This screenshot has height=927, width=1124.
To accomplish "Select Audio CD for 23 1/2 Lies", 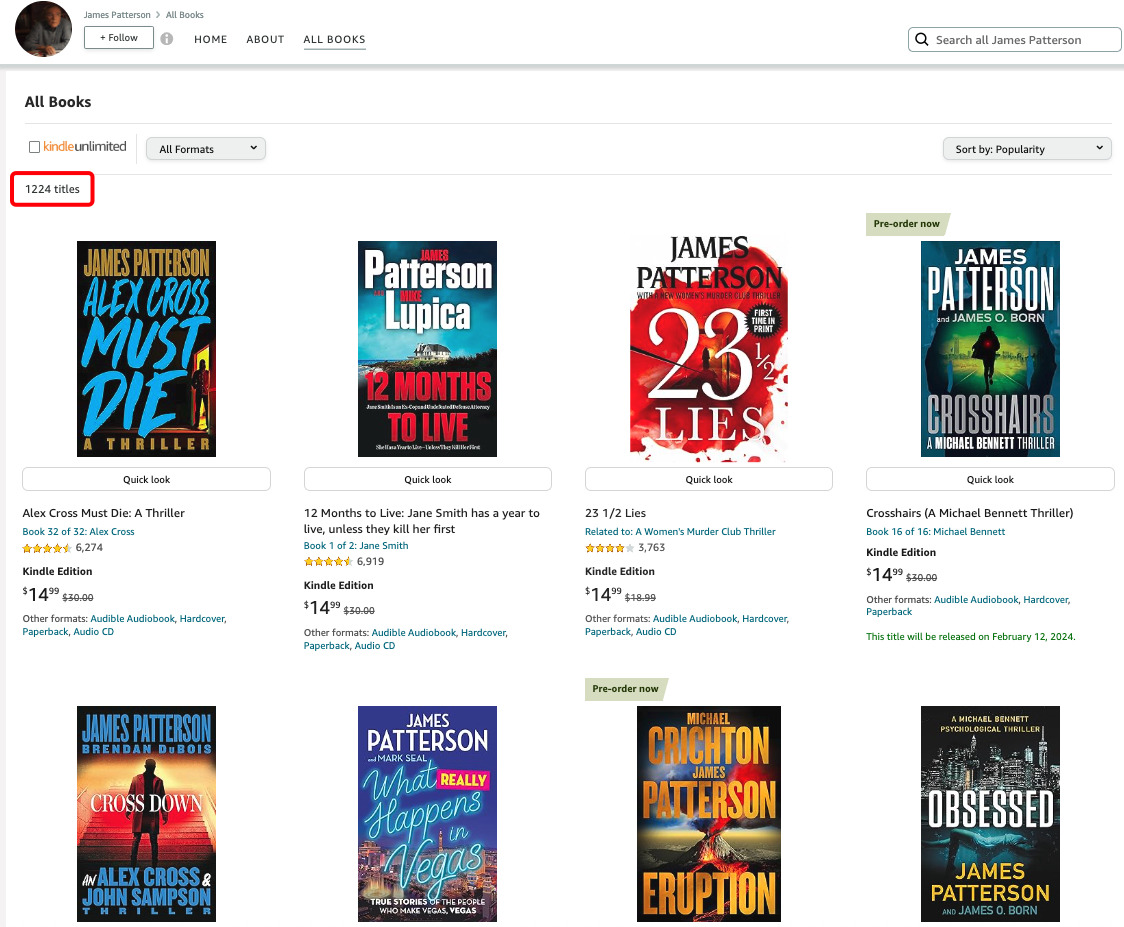I will coord(655,632).
